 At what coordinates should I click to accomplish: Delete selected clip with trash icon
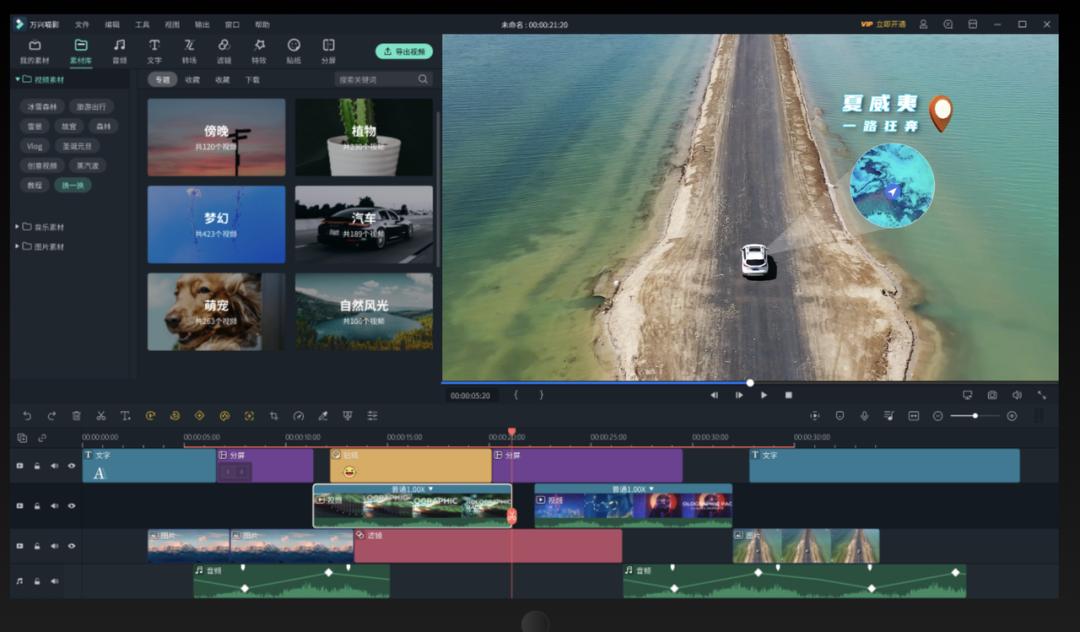pos(76,416)
